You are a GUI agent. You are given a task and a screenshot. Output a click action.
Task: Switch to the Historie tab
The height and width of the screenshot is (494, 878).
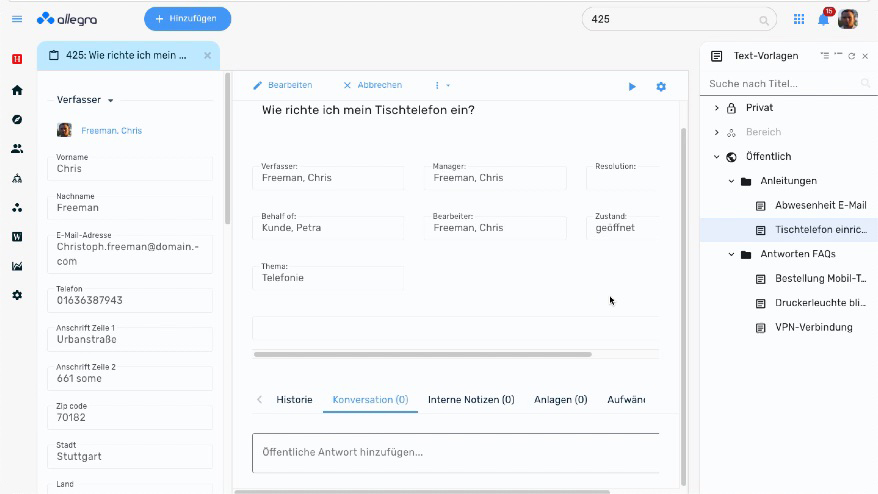coord(294,400)
